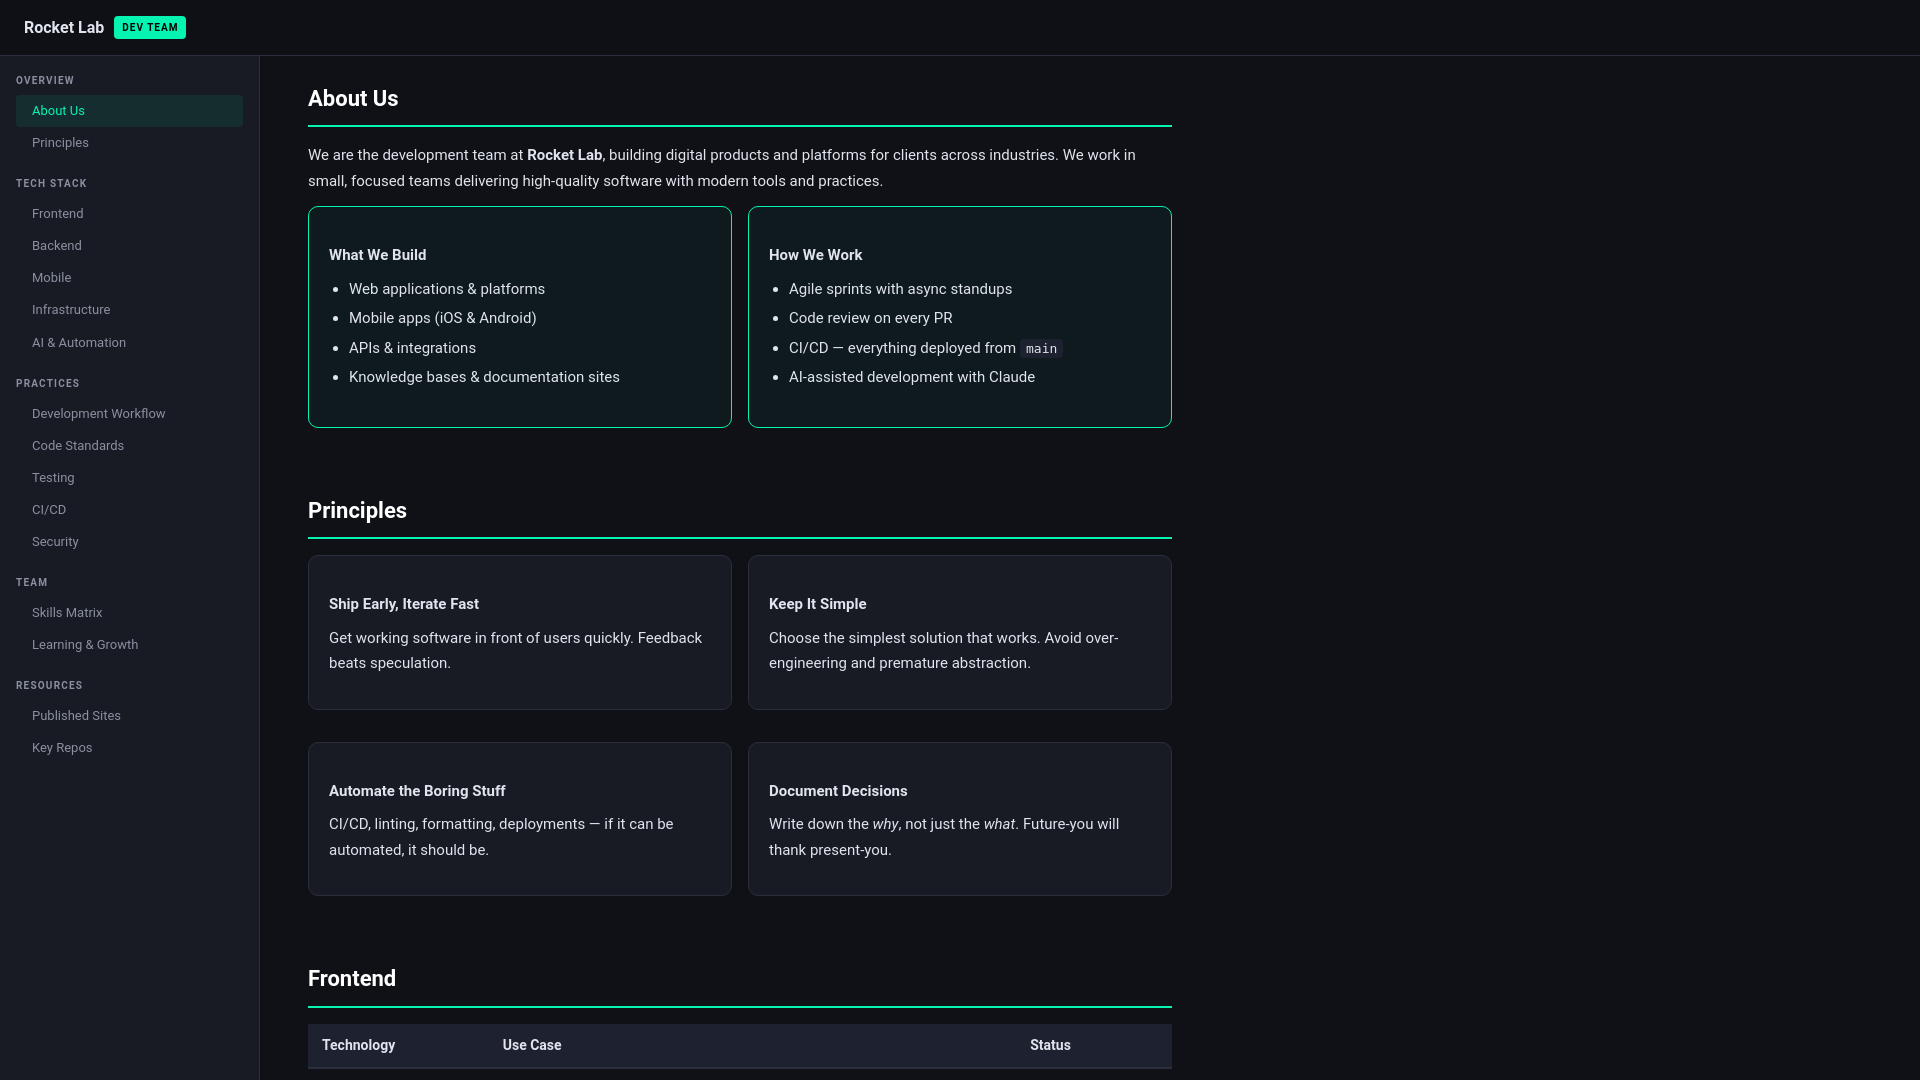
Task: Click the Frontend section heading
Action: pyautogui.click(x=352, y=979)
